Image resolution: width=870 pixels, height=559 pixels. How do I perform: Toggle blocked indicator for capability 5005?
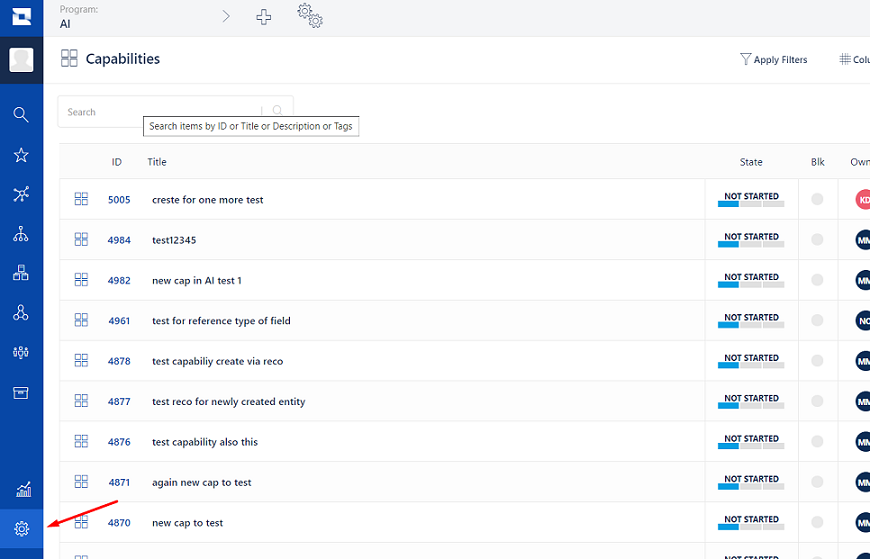tap(817, 200)
